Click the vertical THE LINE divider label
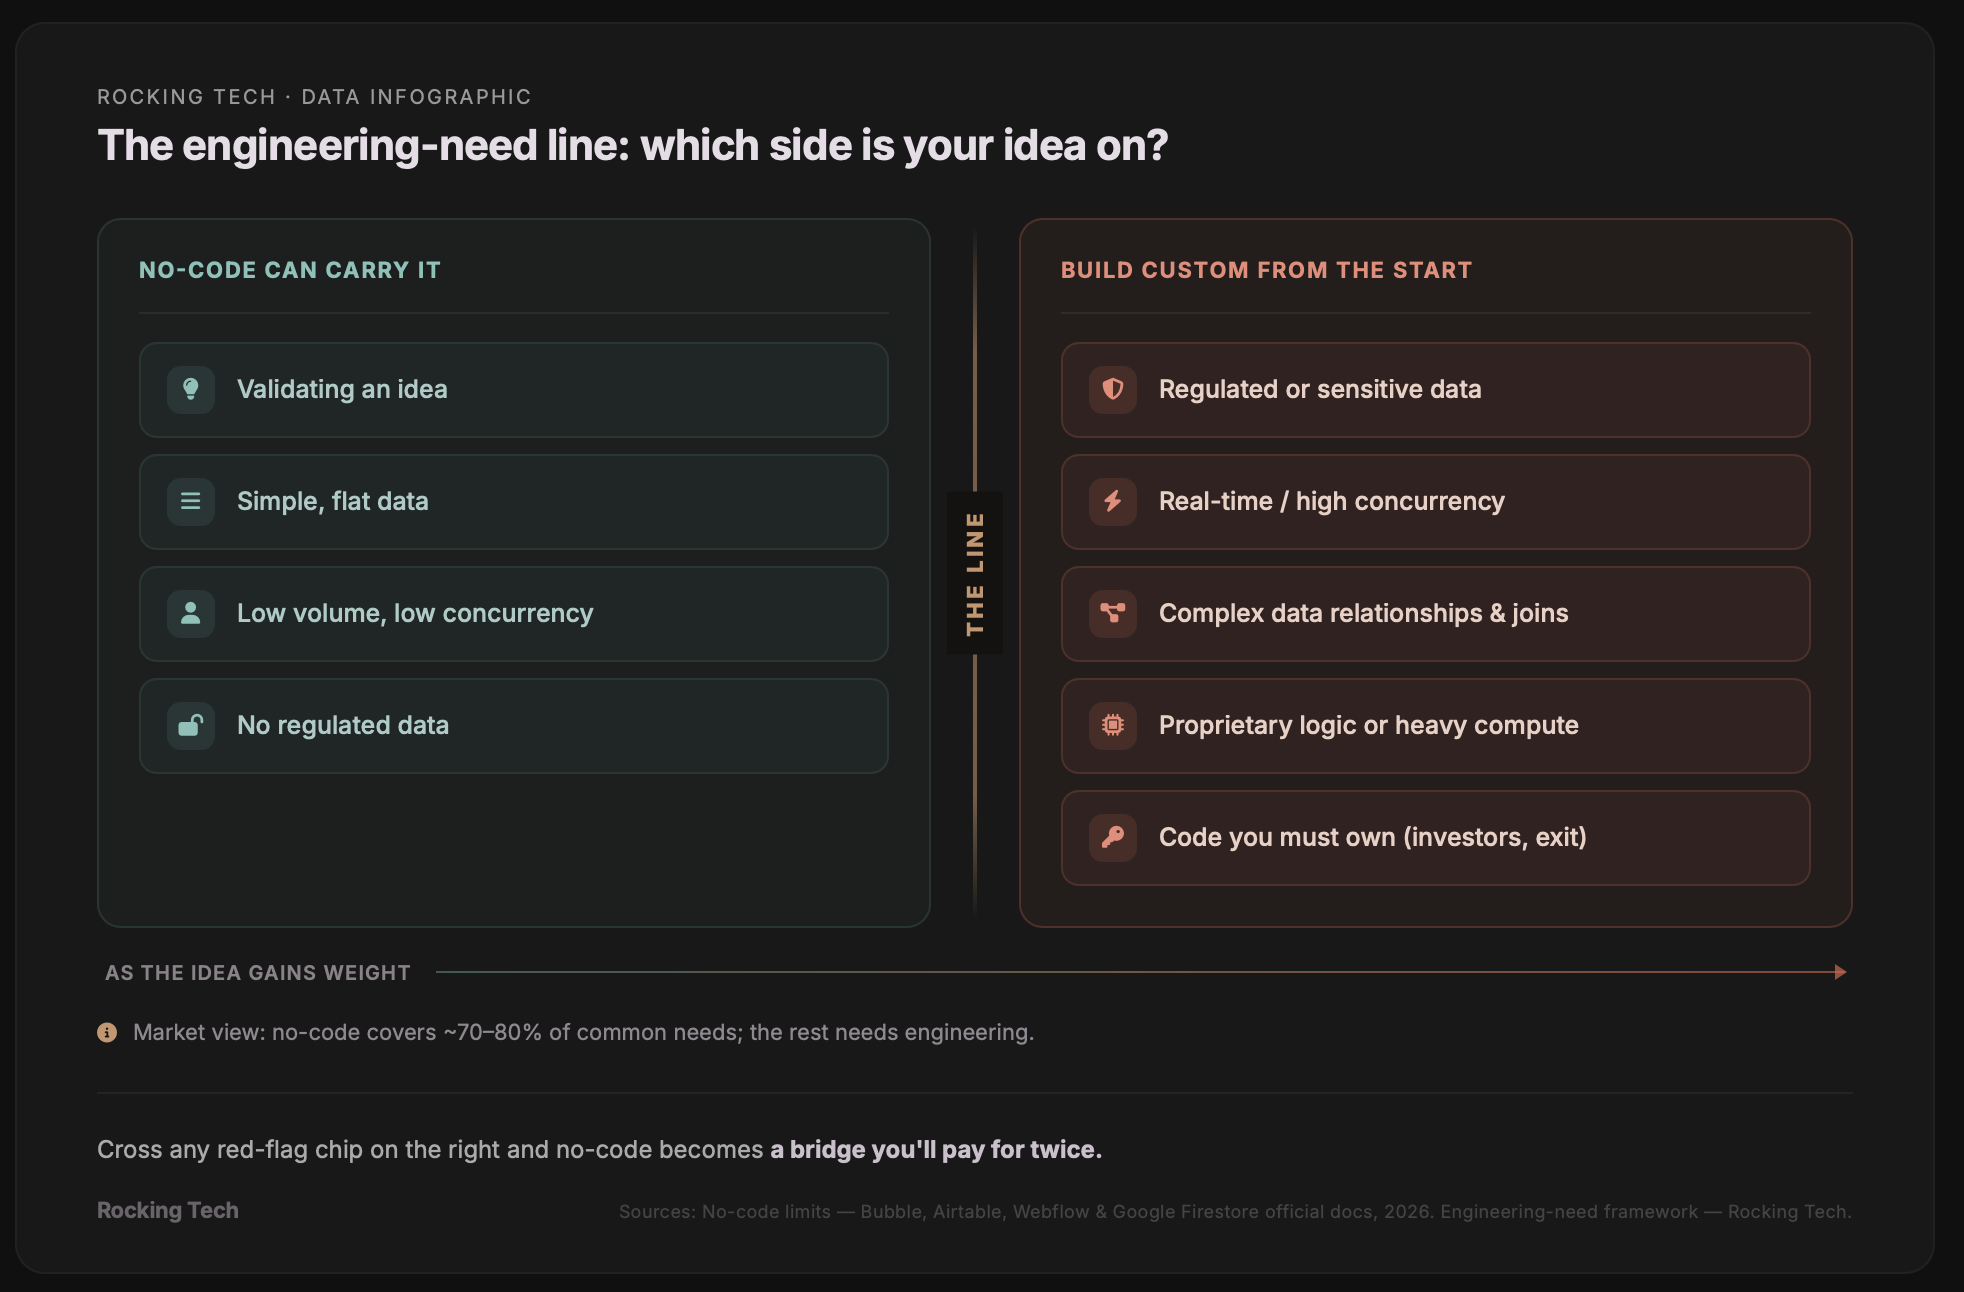The width and height of the screenshot is (1964, 1292). pyautogui.click(x=975, y=574)
